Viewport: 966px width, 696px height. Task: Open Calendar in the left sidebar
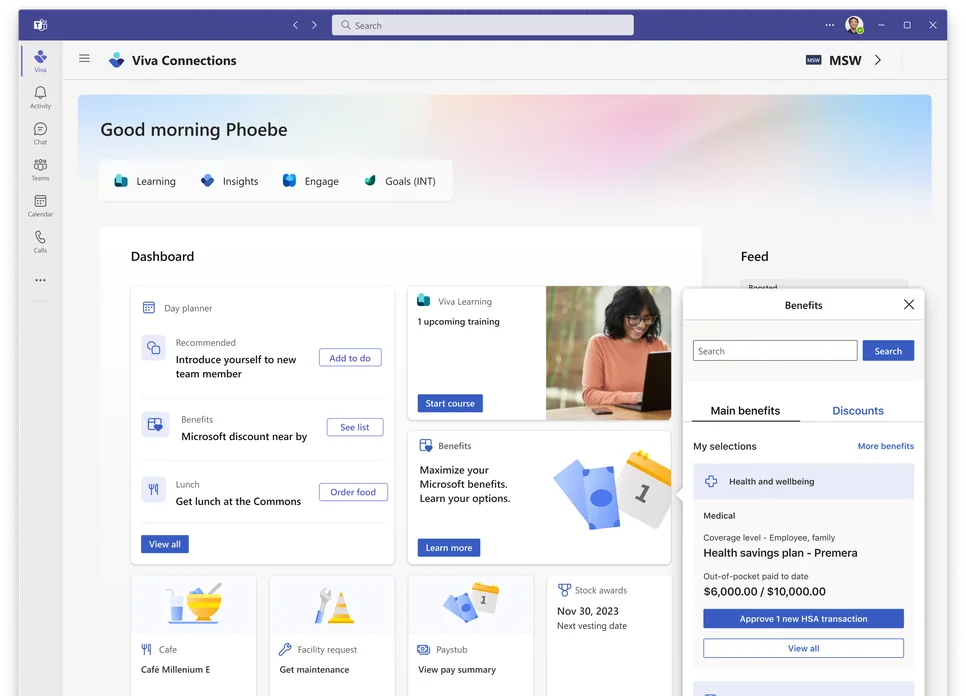(x=40, y=205)
